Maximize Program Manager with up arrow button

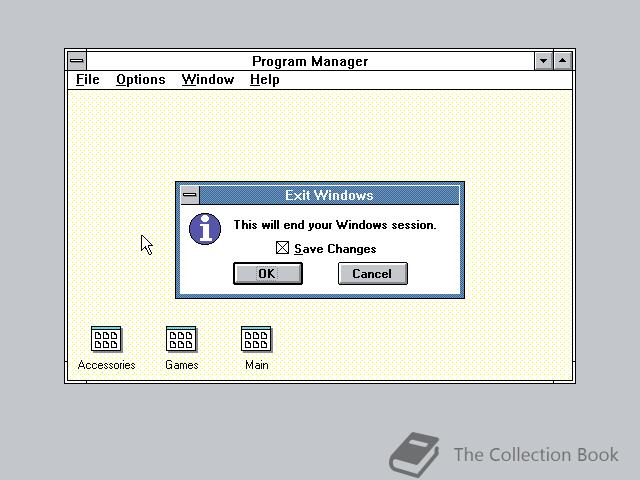click(562, 61)
